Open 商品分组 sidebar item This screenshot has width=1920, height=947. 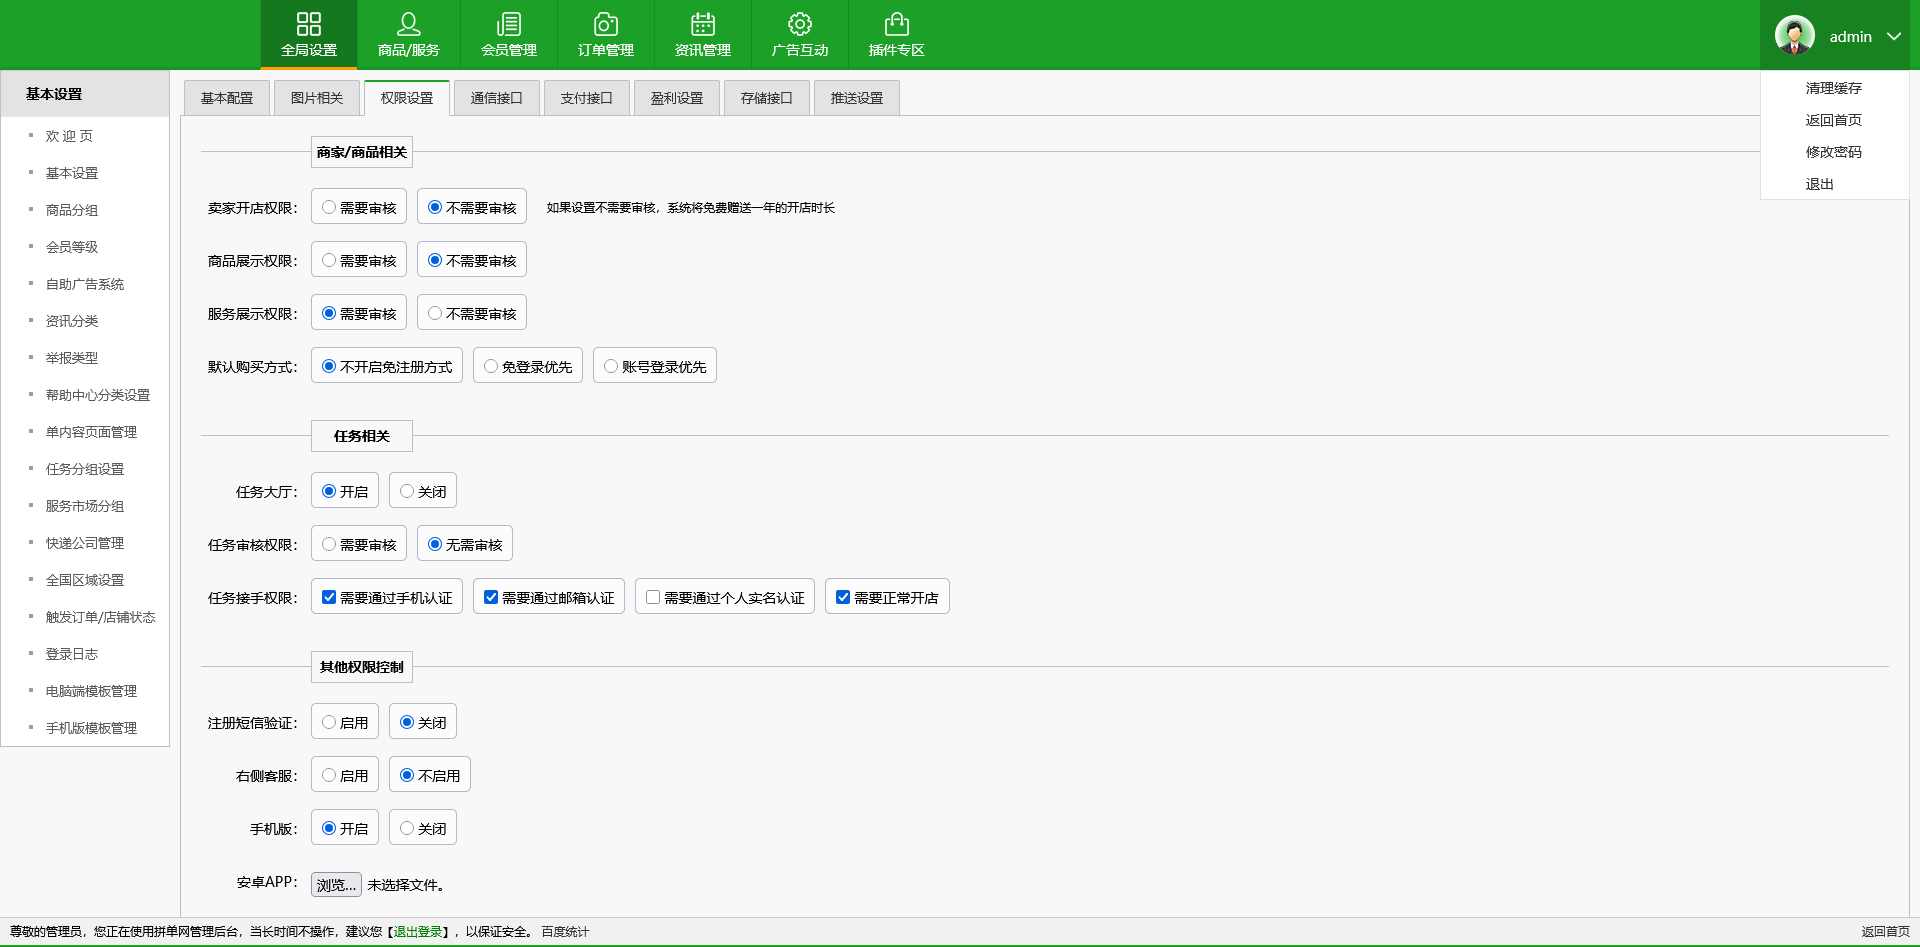click(72, 210)
